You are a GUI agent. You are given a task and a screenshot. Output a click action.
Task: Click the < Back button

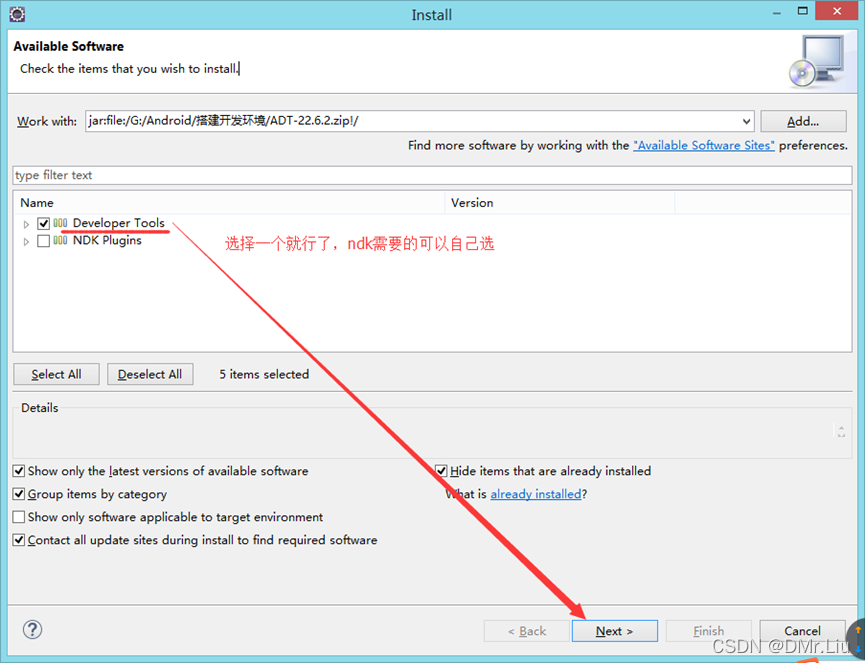(526, 631)
